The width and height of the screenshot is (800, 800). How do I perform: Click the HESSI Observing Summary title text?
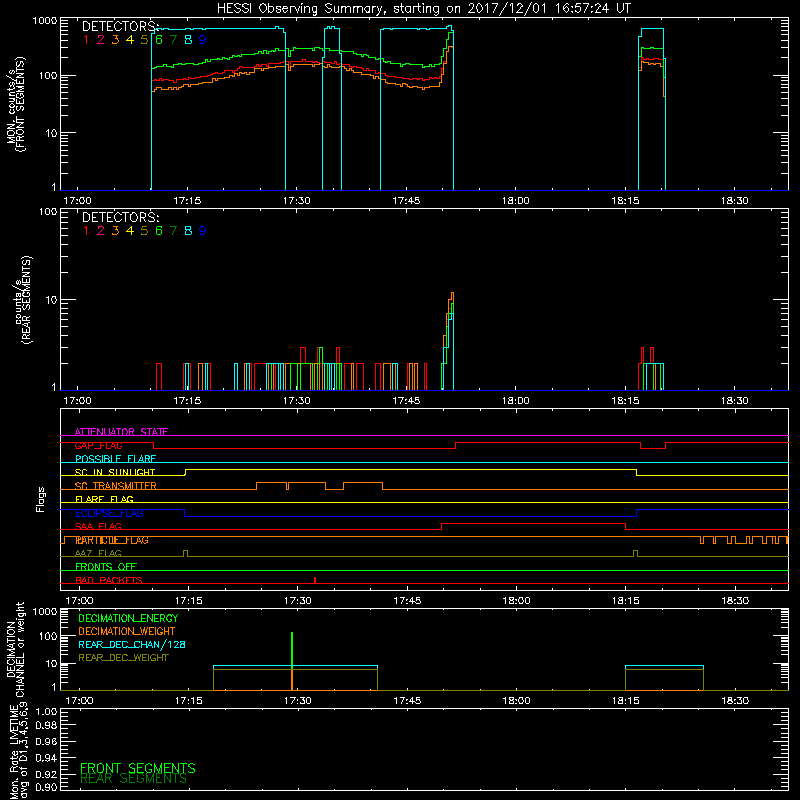tap(423, 8)
